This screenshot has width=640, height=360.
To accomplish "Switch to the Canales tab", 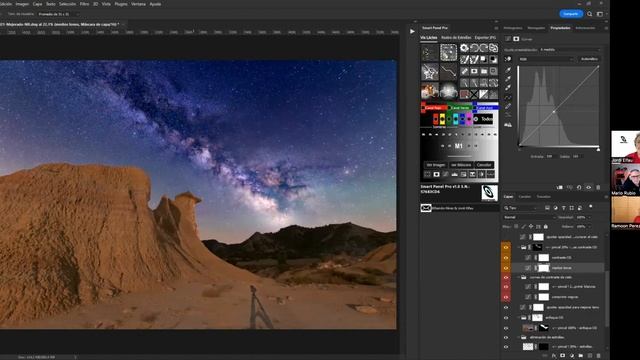I will [524, 197].
